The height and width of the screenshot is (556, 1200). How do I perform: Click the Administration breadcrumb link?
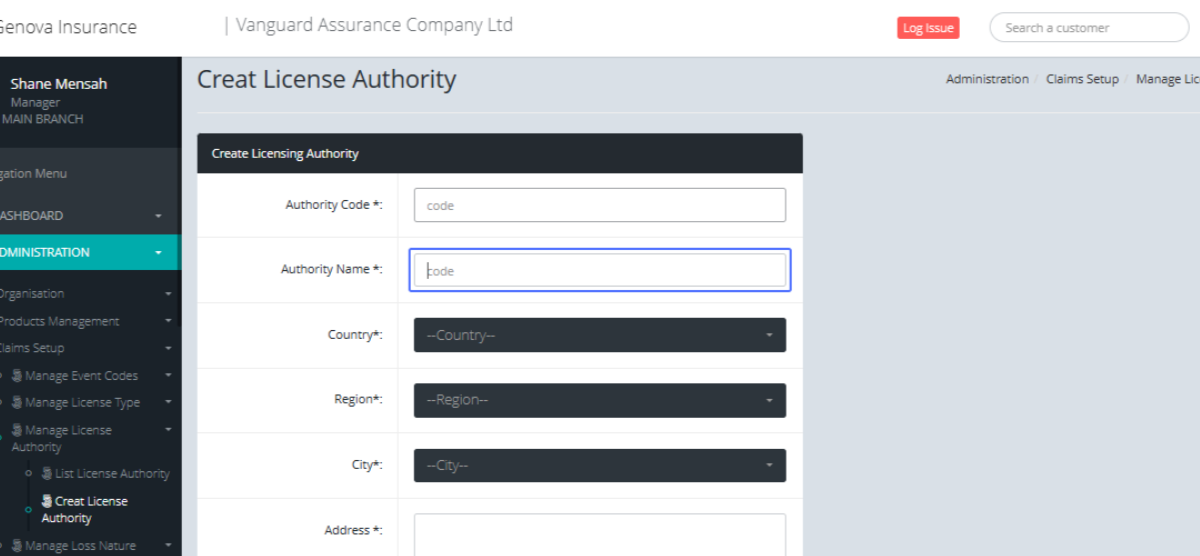tap(986, 79)
